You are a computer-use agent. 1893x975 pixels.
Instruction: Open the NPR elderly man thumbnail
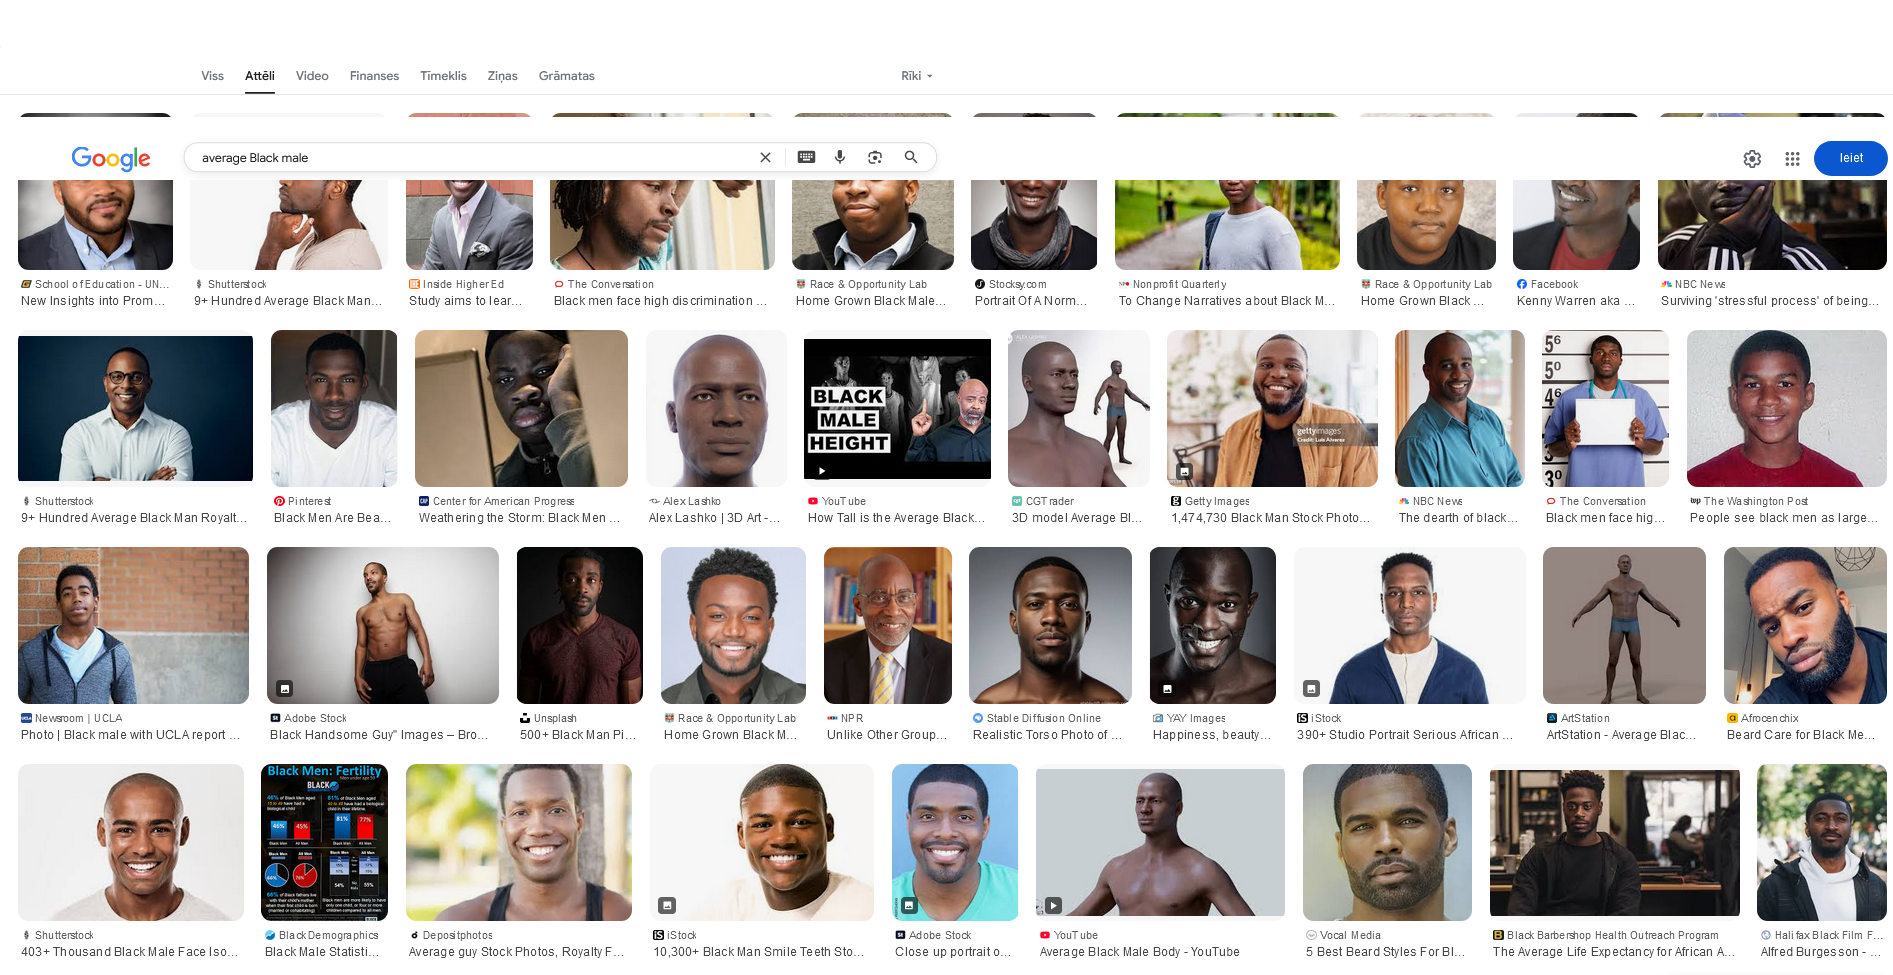point(888,625)
